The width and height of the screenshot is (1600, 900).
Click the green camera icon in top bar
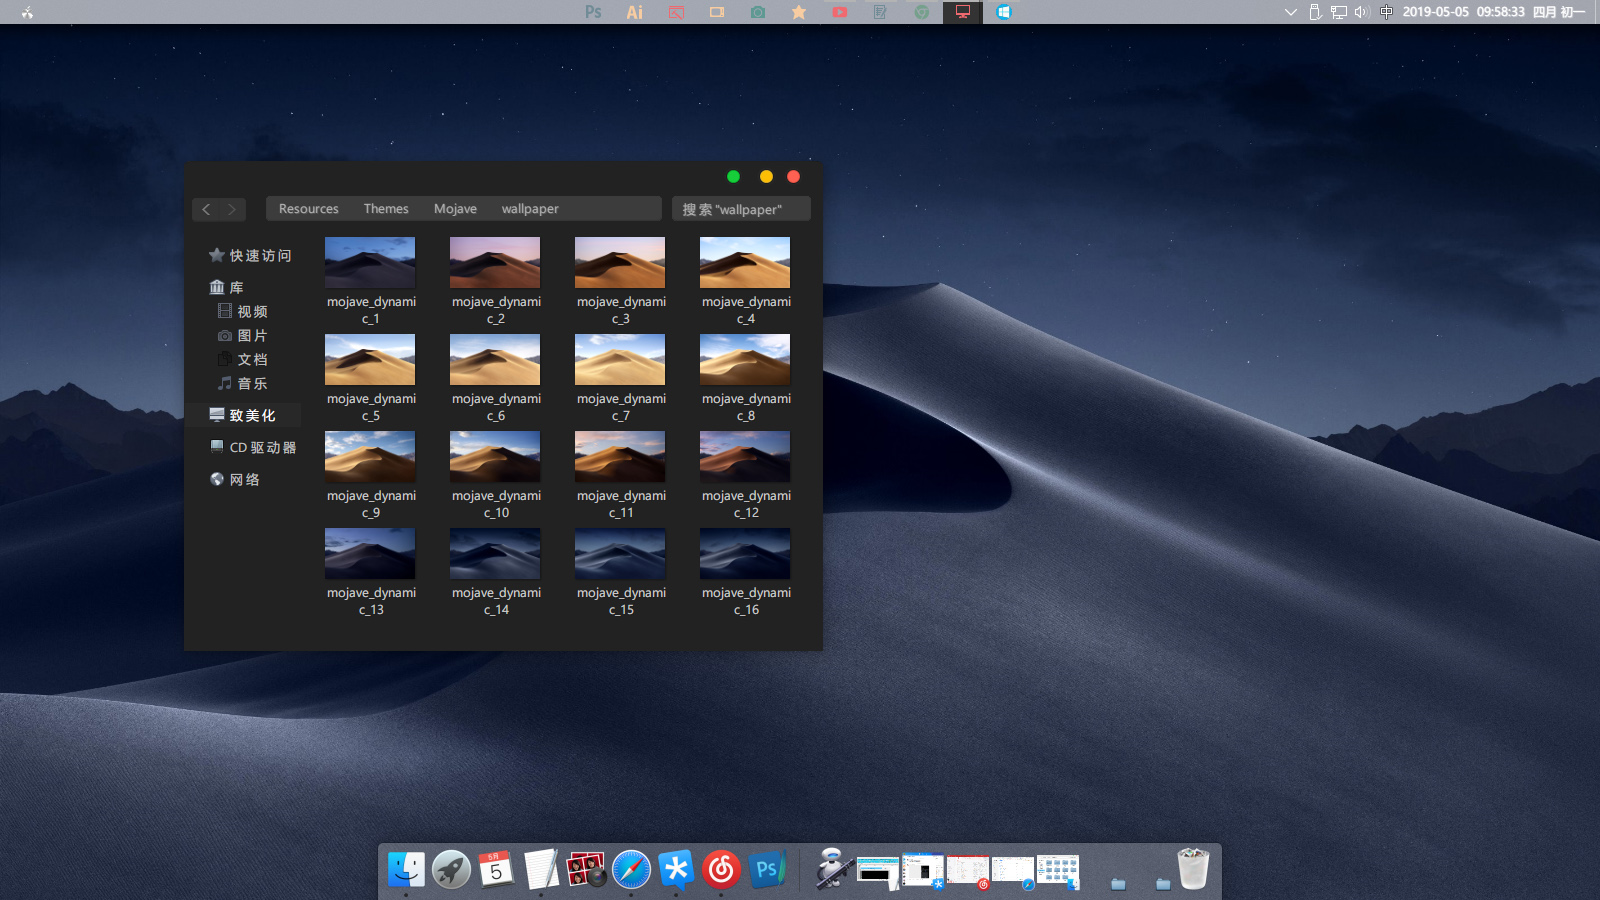click(x=758, y=12)
